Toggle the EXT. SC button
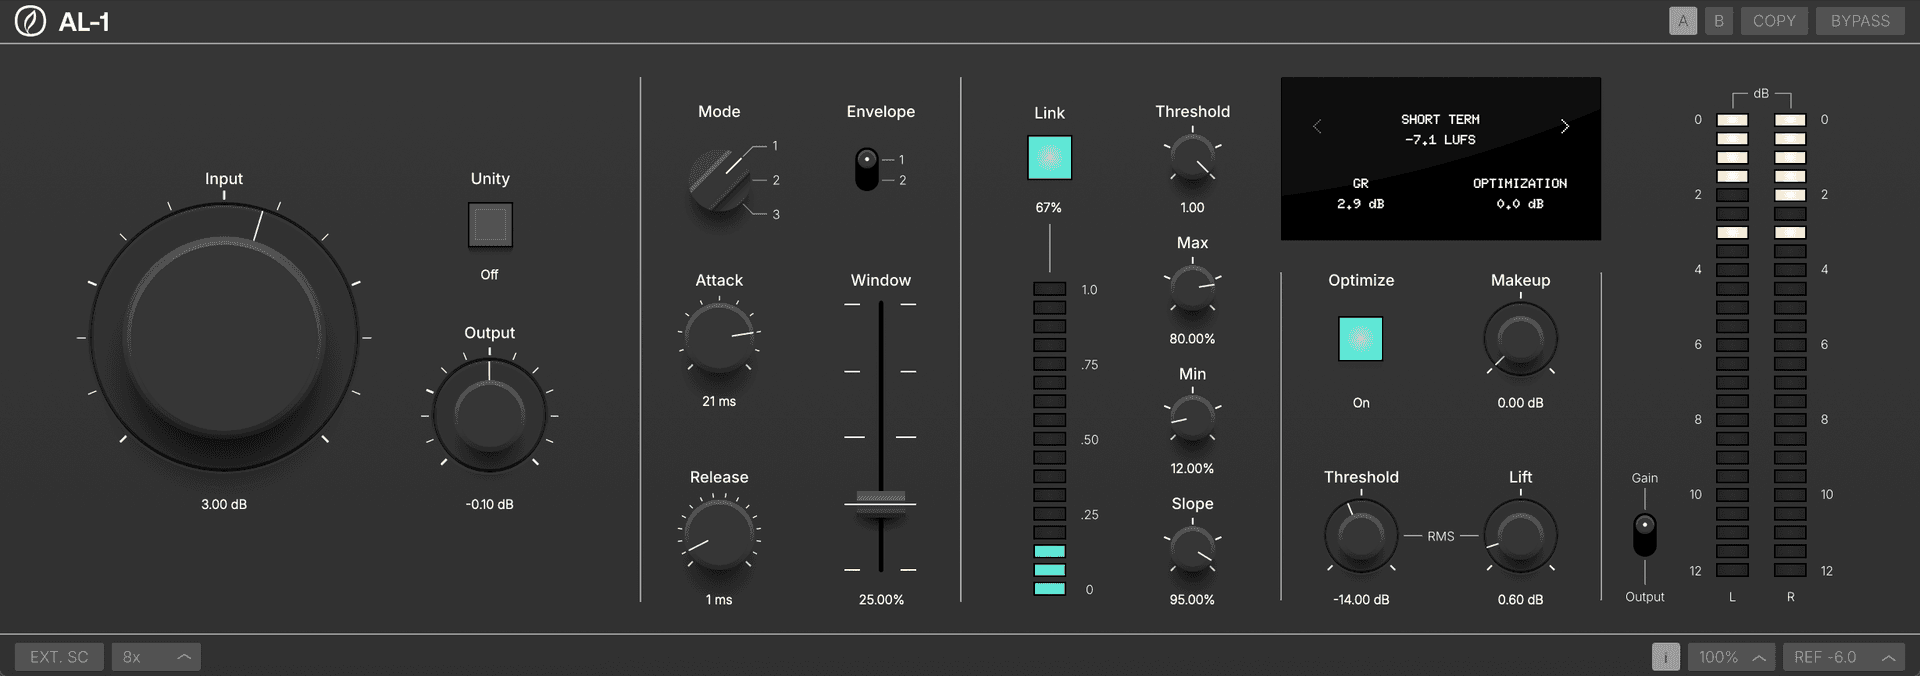 pyautogui.click(x=59, y=657)
